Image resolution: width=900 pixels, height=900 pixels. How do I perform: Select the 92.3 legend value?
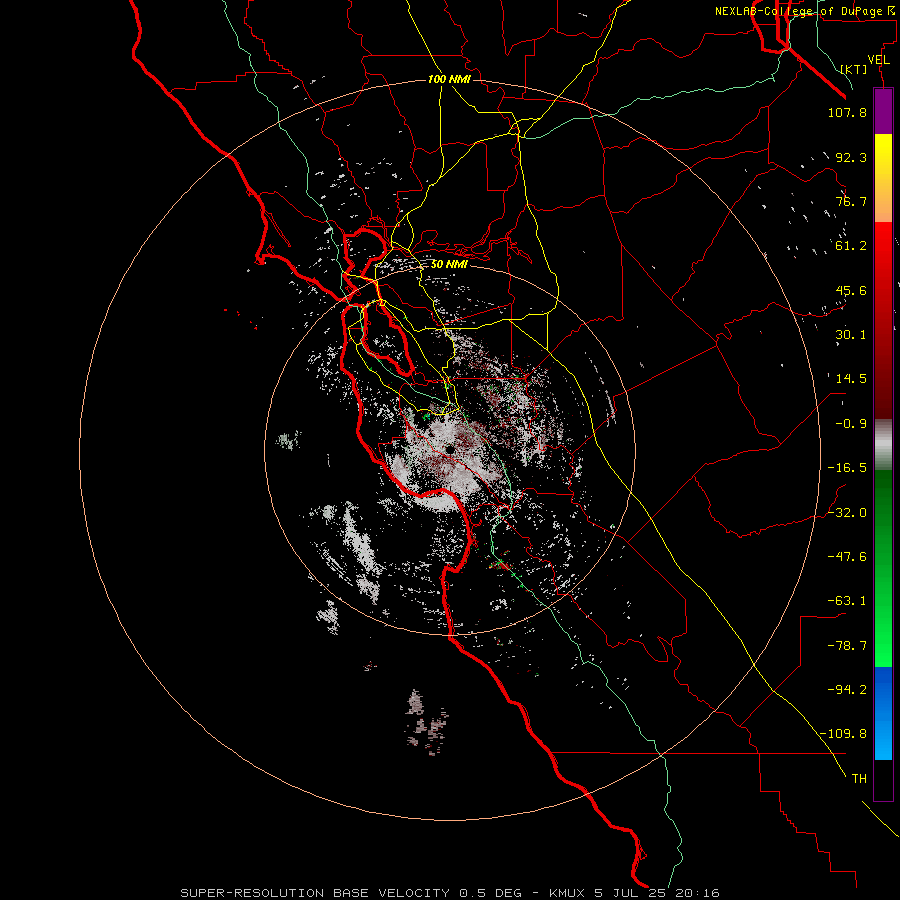851,157
